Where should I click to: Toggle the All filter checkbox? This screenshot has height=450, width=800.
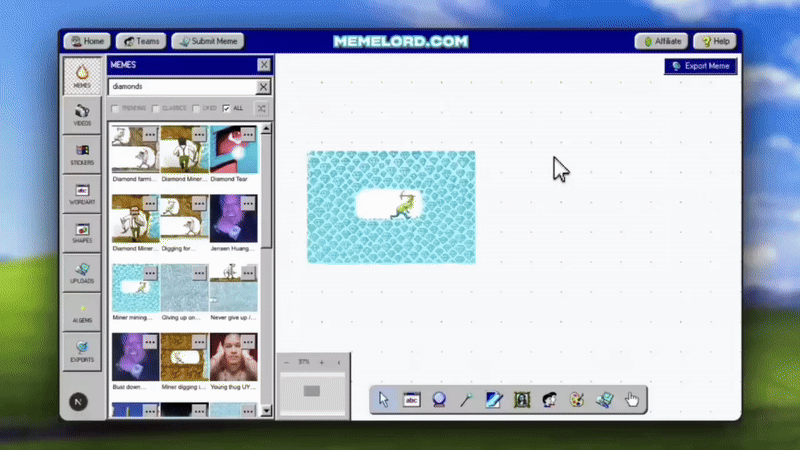tap(227, 108)
